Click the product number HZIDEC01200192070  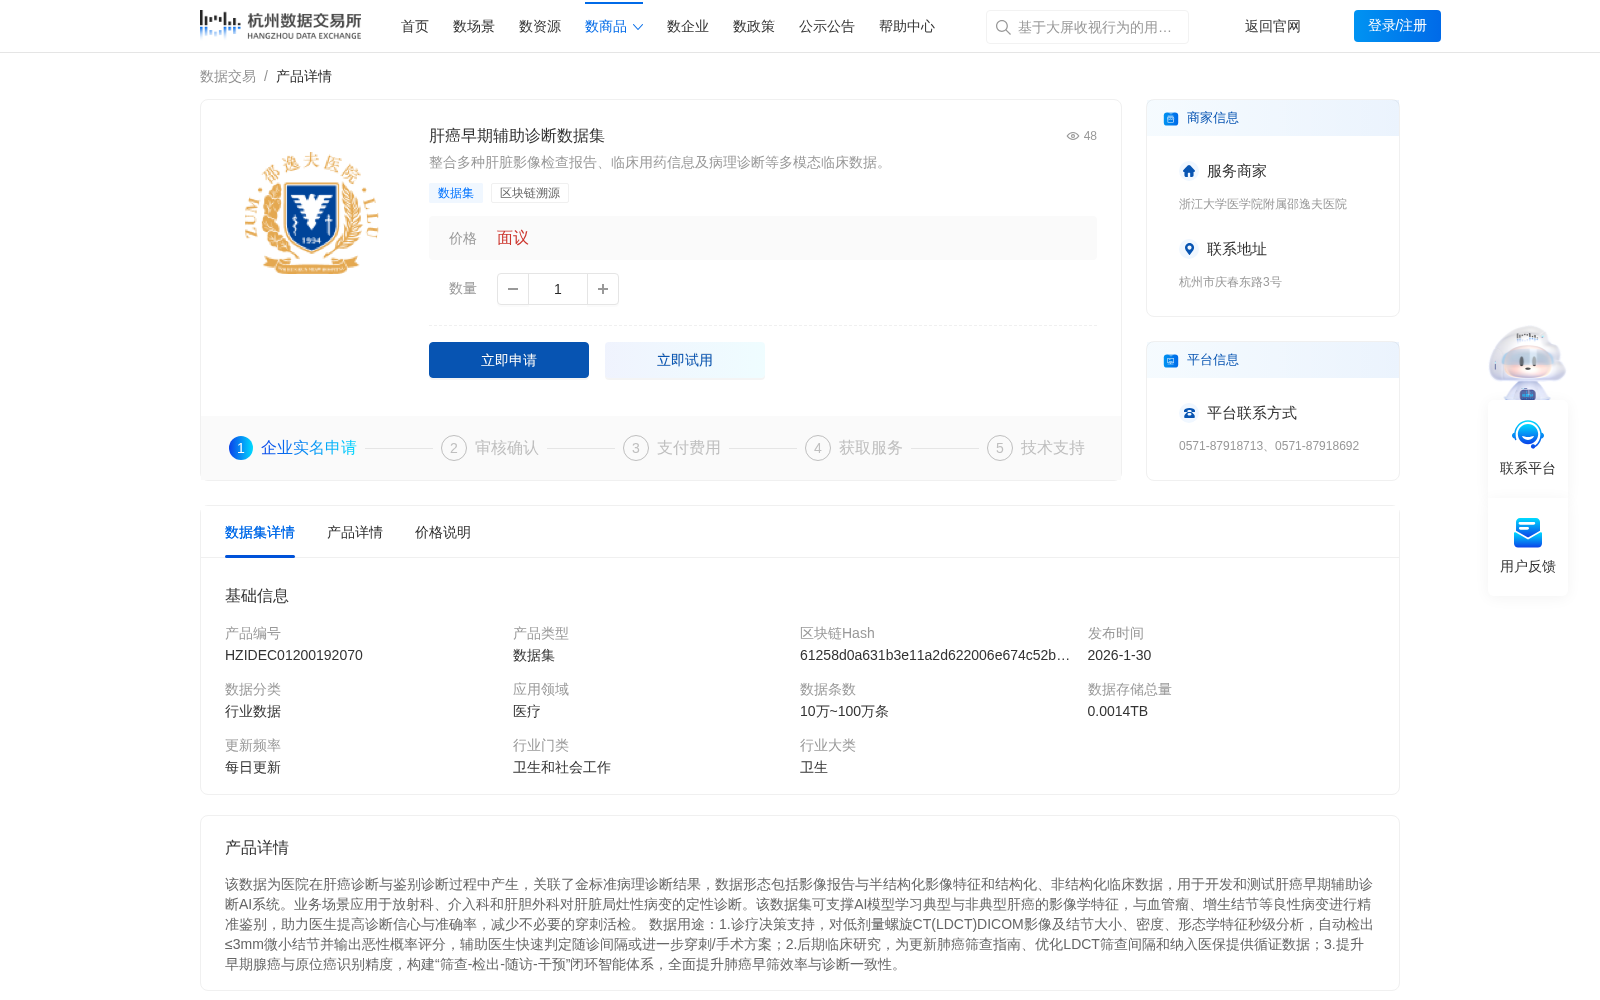(294, 655)
